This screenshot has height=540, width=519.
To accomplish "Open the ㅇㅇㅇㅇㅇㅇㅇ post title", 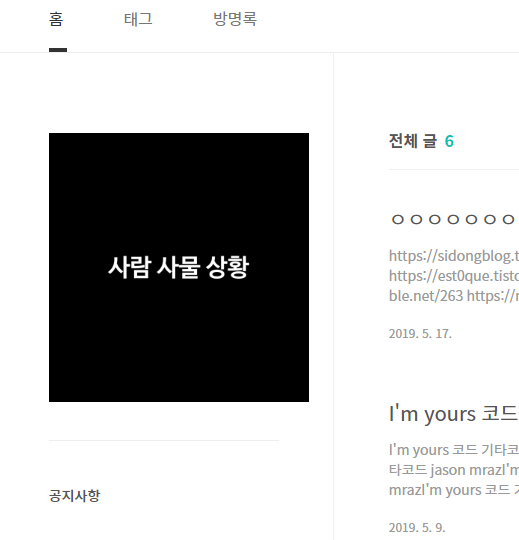I will pos(454,219).
